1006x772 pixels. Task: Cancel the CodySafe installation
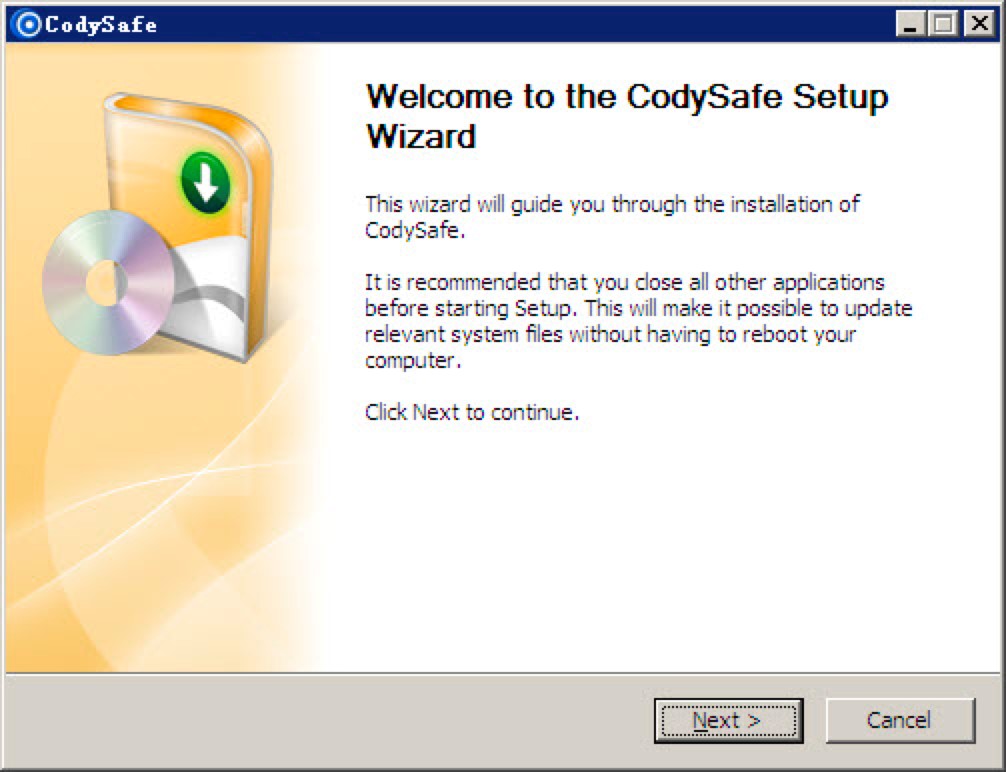[899, 720]
